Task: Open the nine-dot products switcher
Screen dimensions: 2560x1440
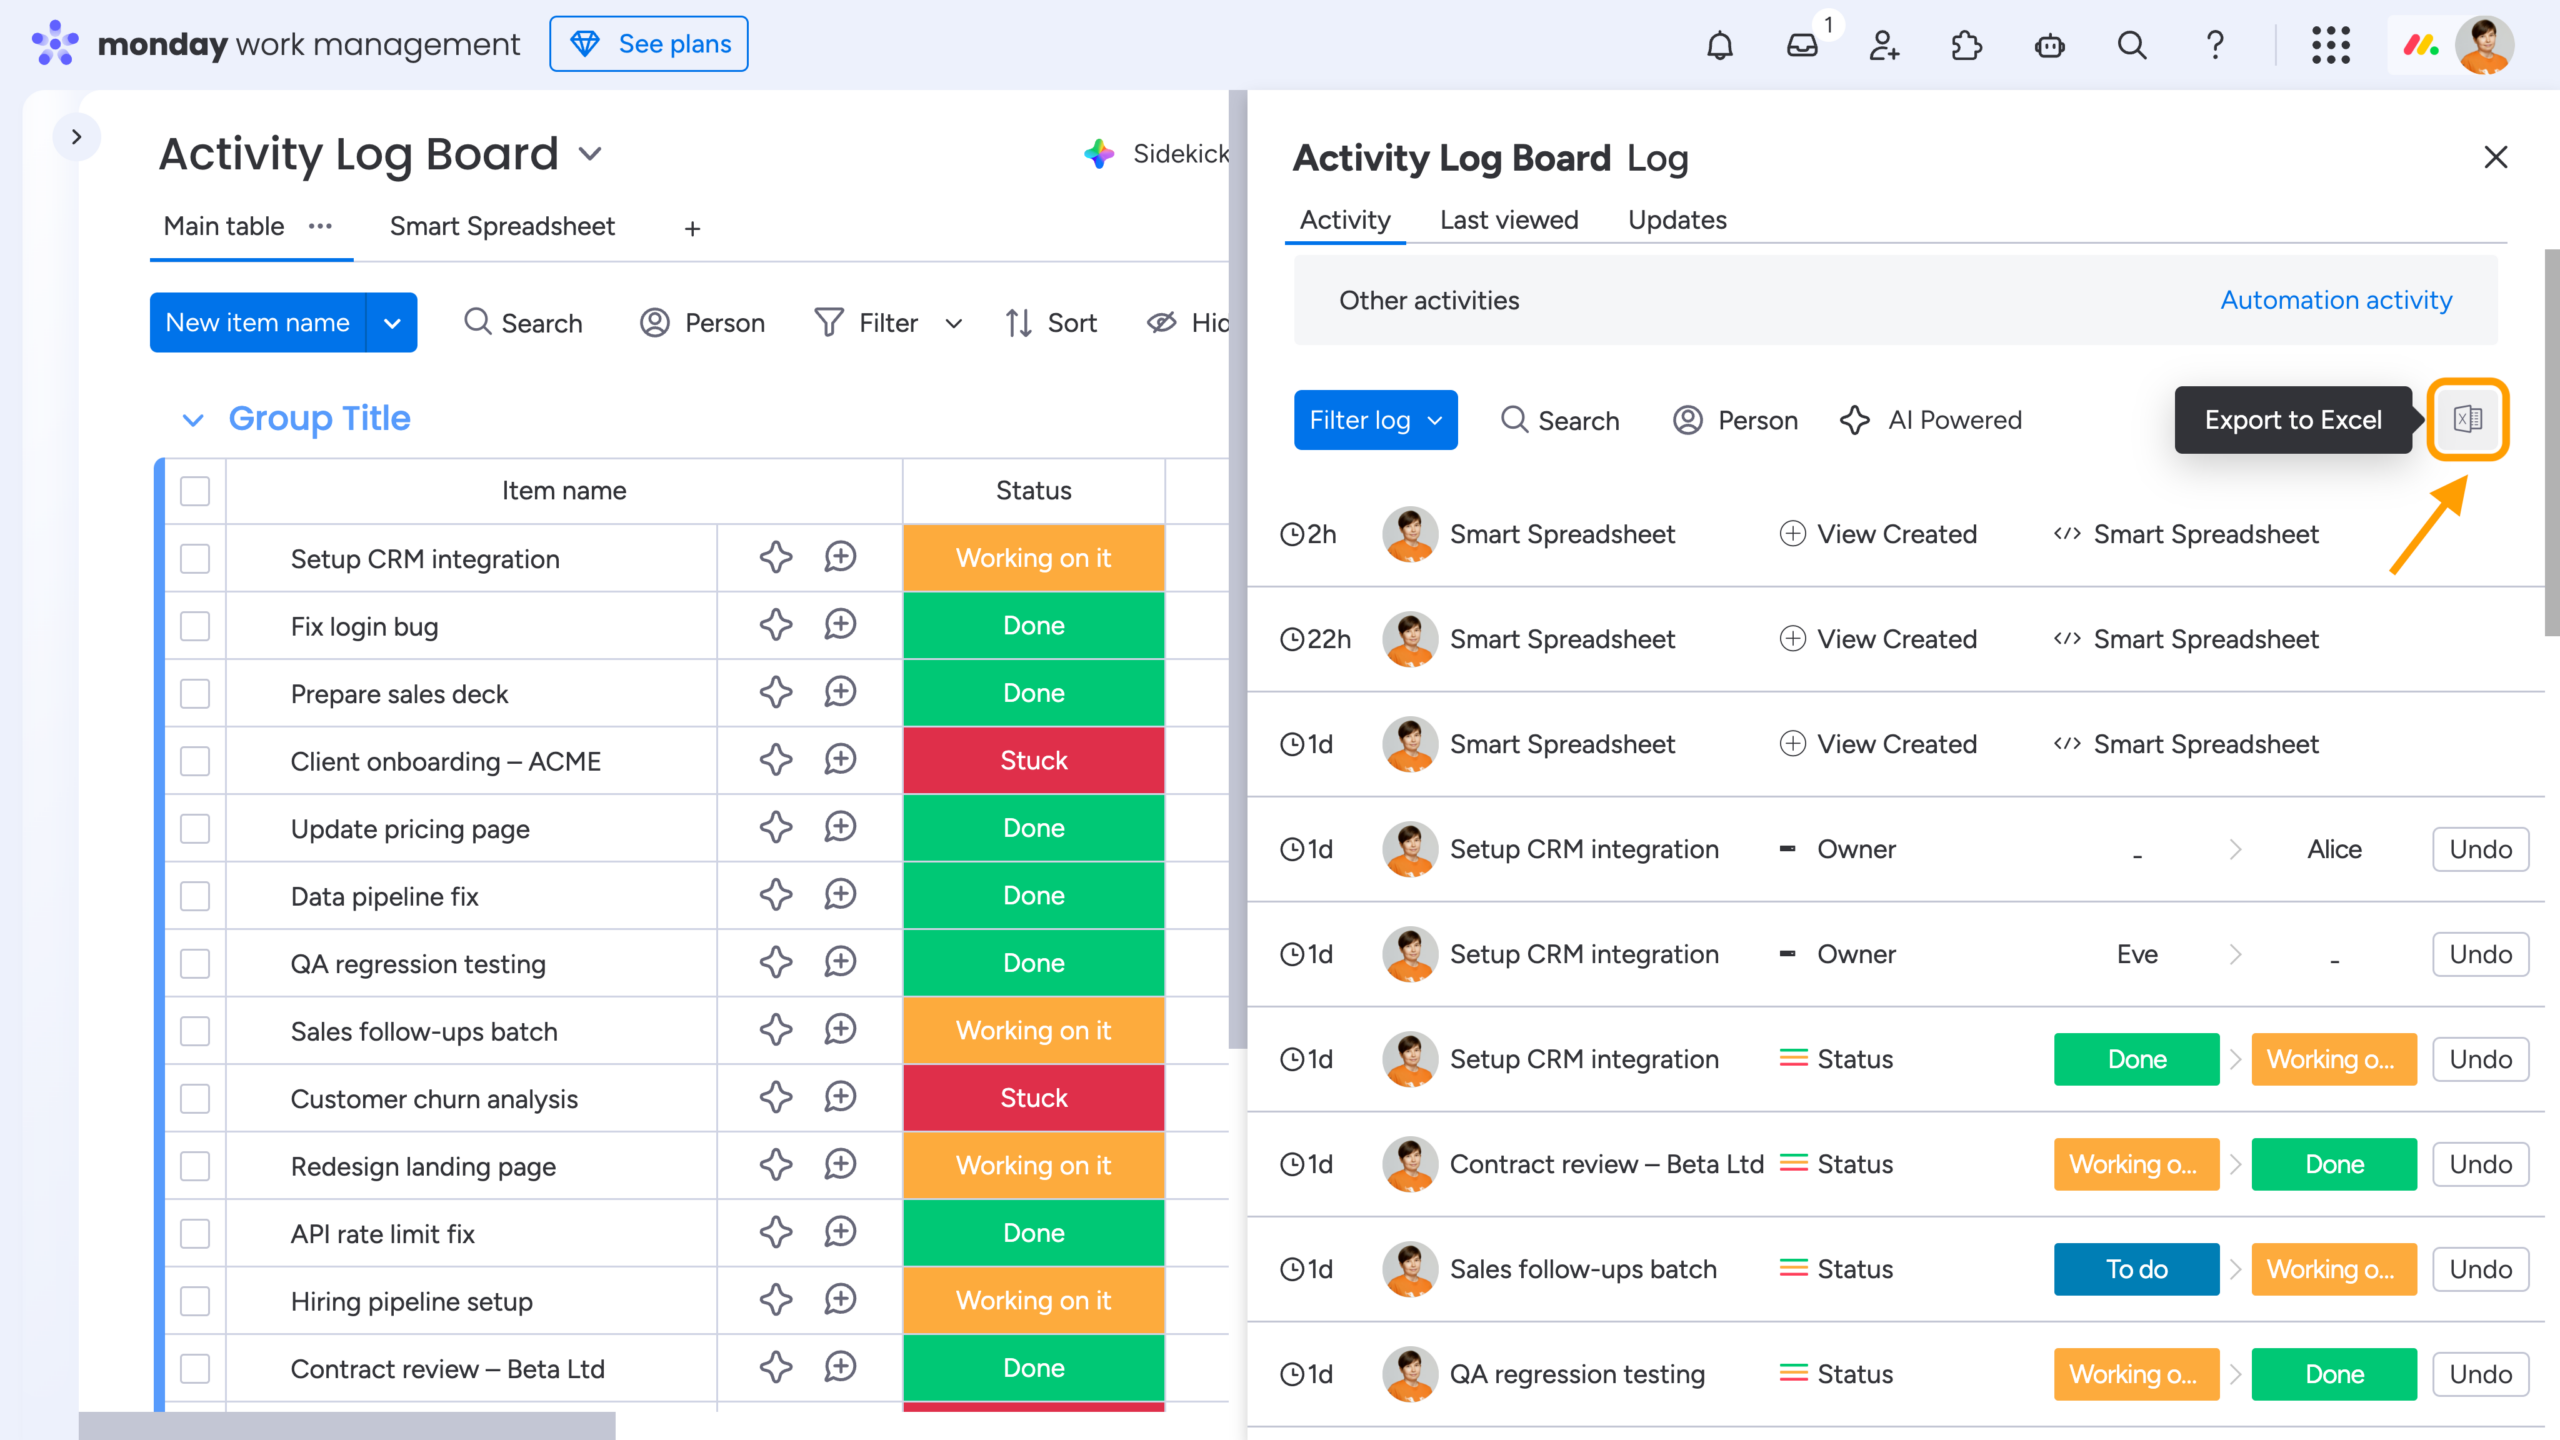Action: [2331, 45]
